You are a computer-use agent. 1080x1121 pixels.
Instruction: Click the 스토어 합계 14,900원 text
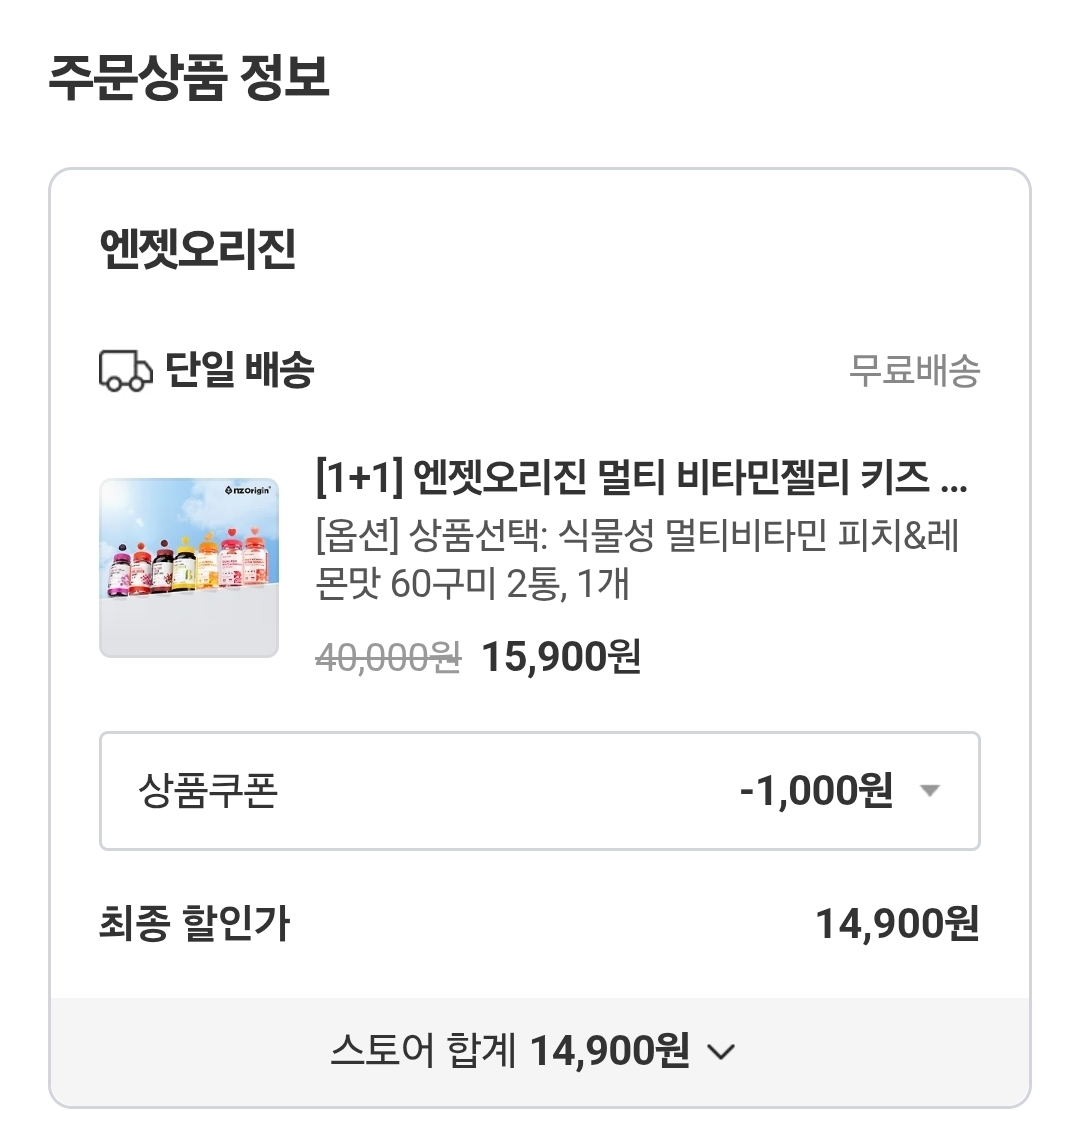pos(510,1051)
